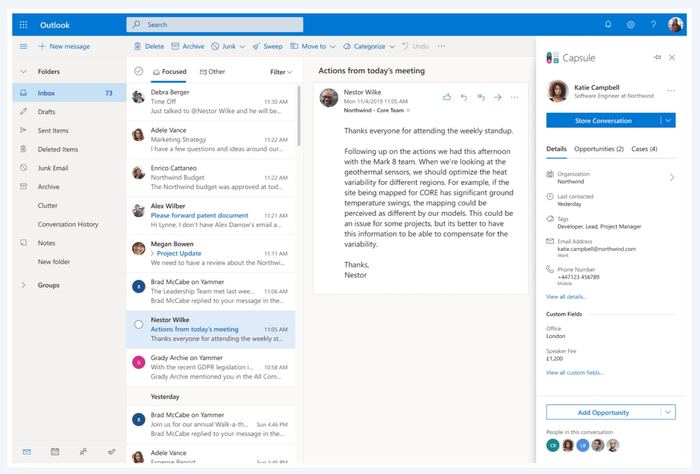The width and height of the screenshot is (700, 474).
Task: Open the notifications bell
Action: pos(608,25)
